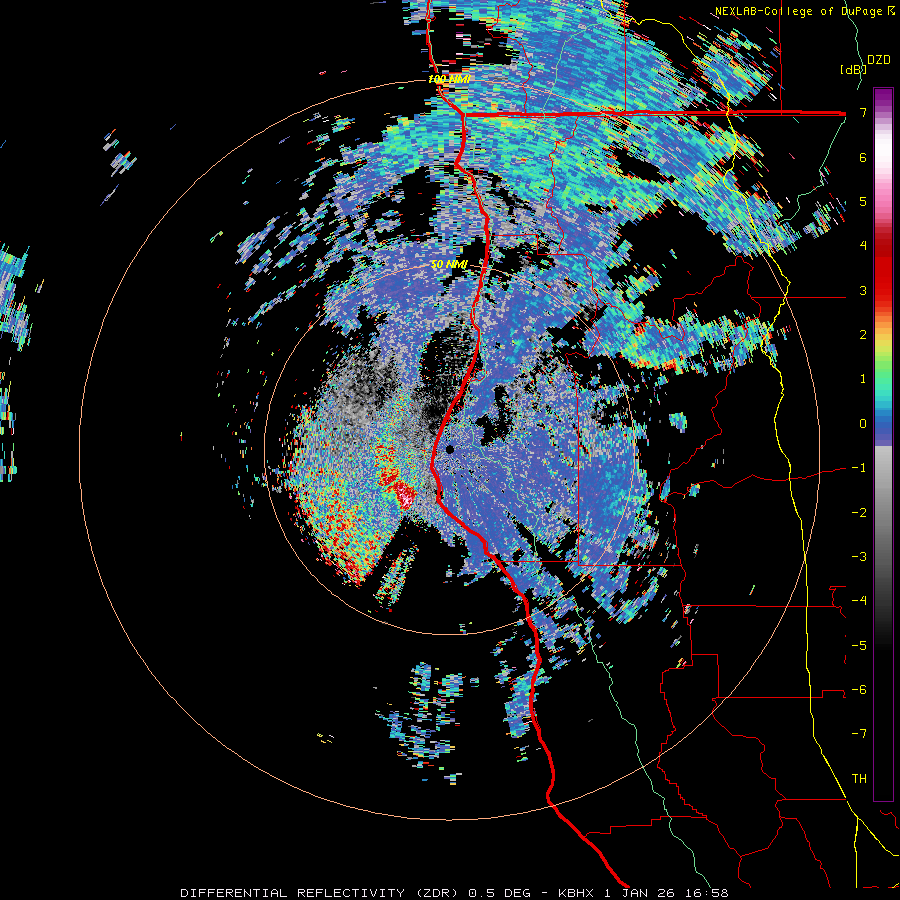Click the -3 dB legend label

[x=859, y=557]
